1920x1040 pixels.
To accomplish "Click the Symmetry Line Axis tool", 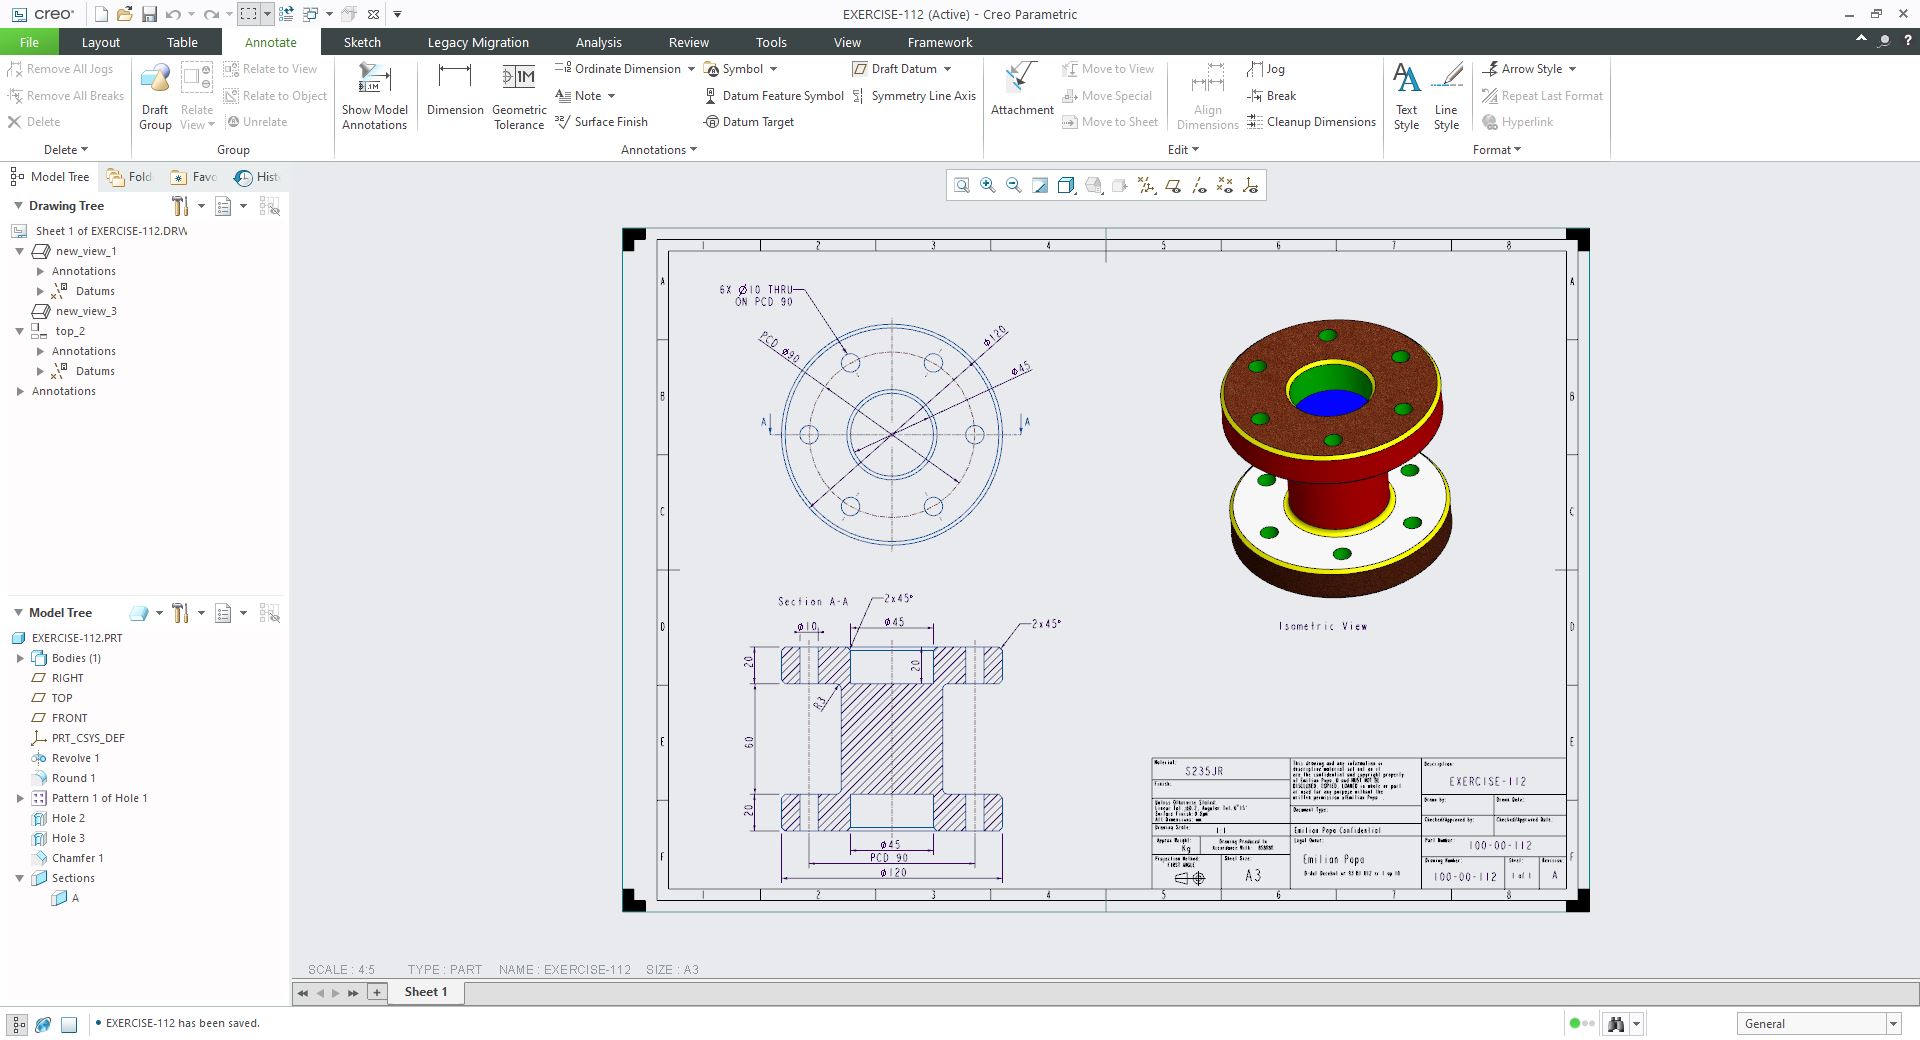I will [914, 96].
